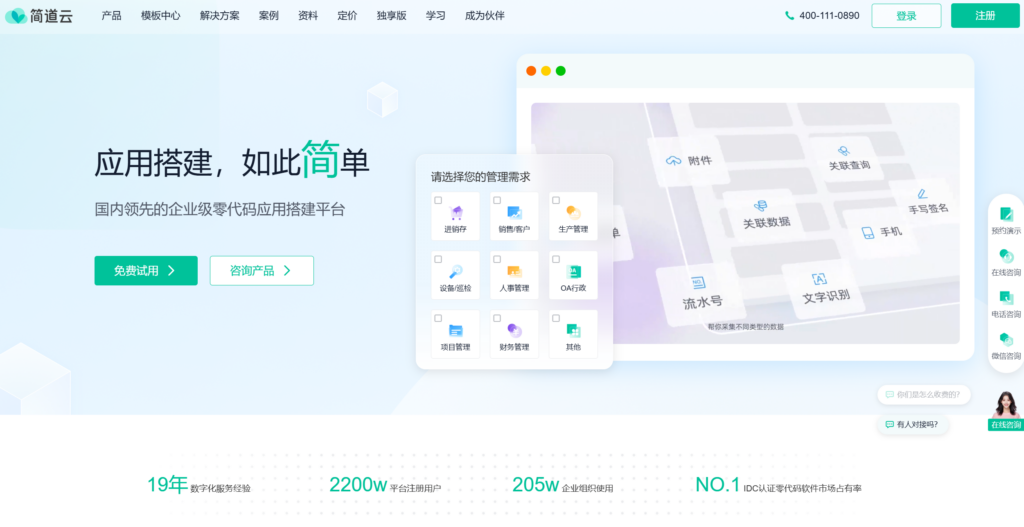Click the 生产管理 icon
Image resolution: width=1024 pixels, height=527 pixels.
(x=573, y=212)
